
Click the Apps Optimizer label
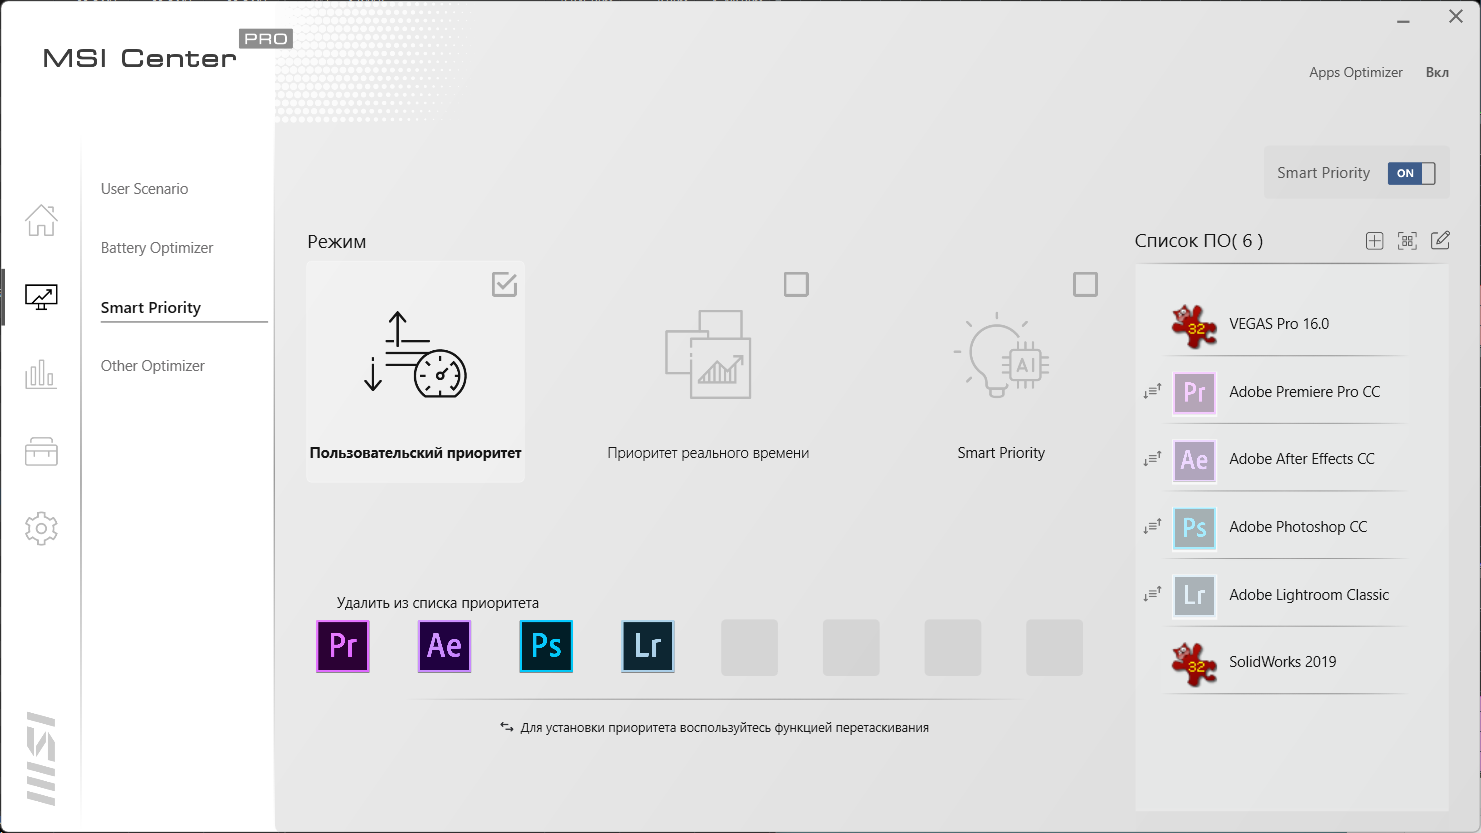(1356, 73)
